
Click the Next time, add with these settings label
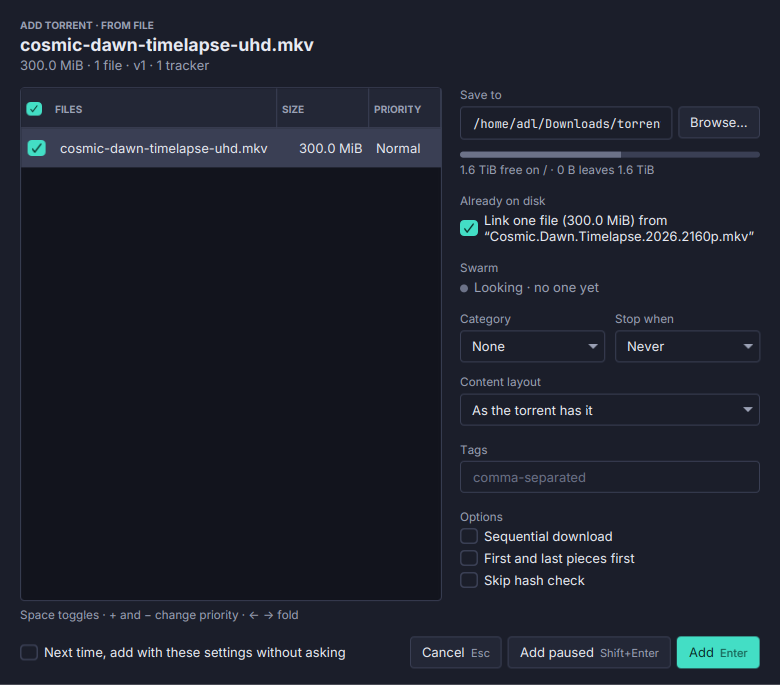click(x=195, y=652)
